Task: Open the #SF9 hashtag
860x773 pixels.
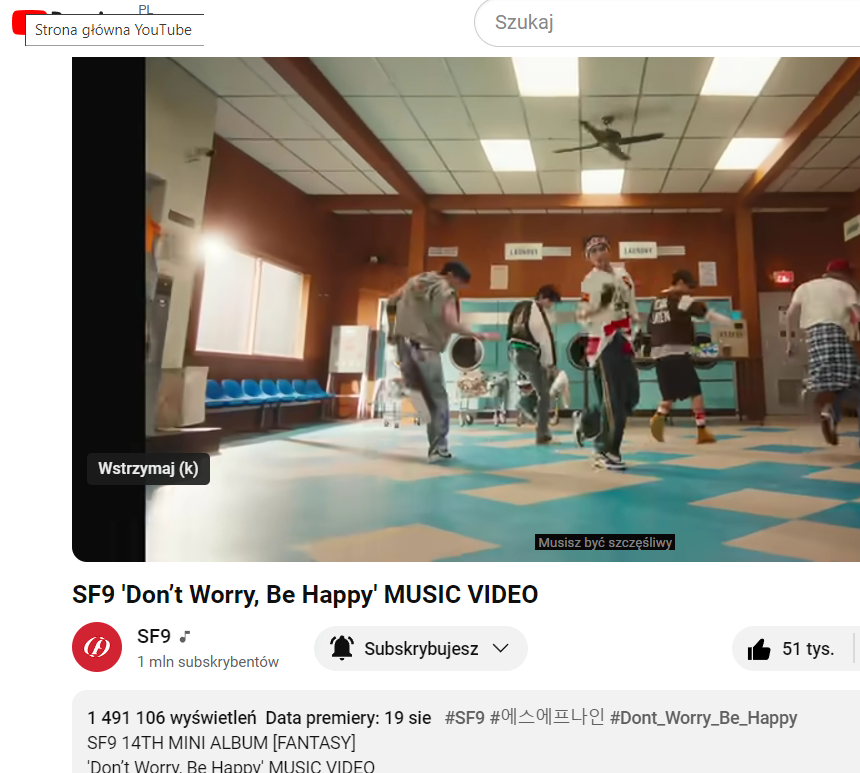Action: (465, 718)
